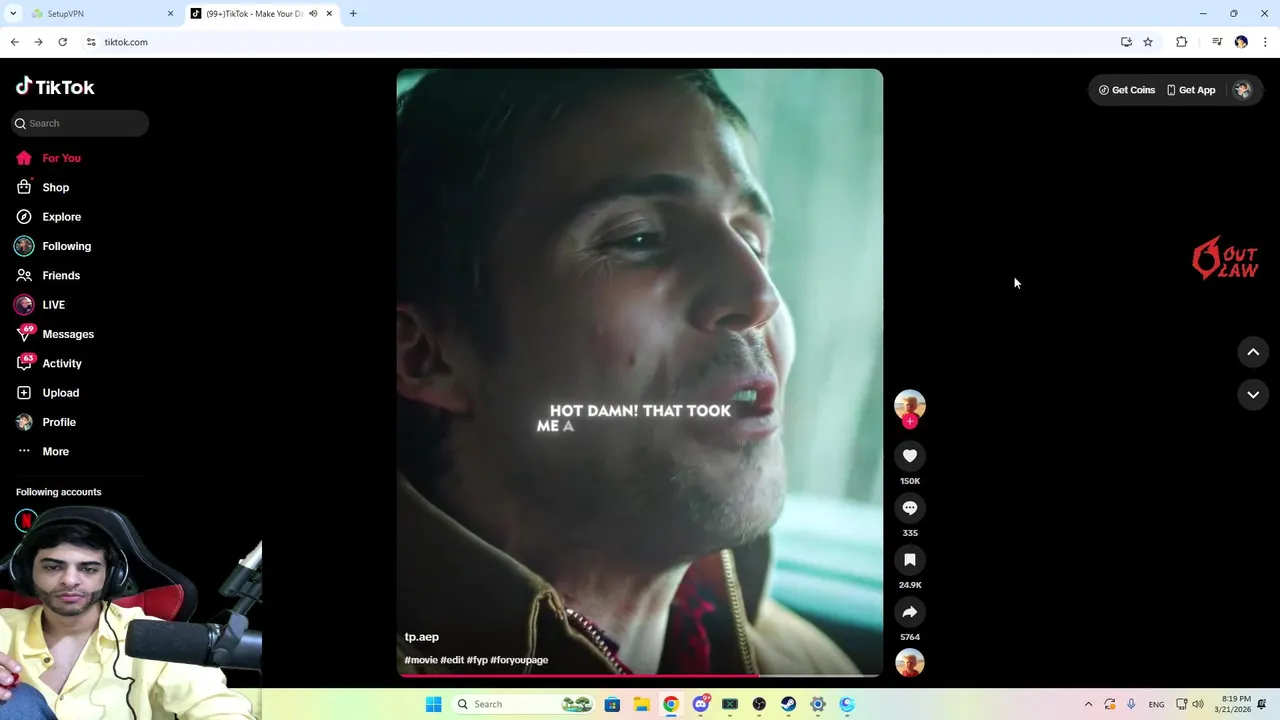This screenshot has width=1280, height=720.
Task: Open the Activity notifications
Action: [49, 363]
